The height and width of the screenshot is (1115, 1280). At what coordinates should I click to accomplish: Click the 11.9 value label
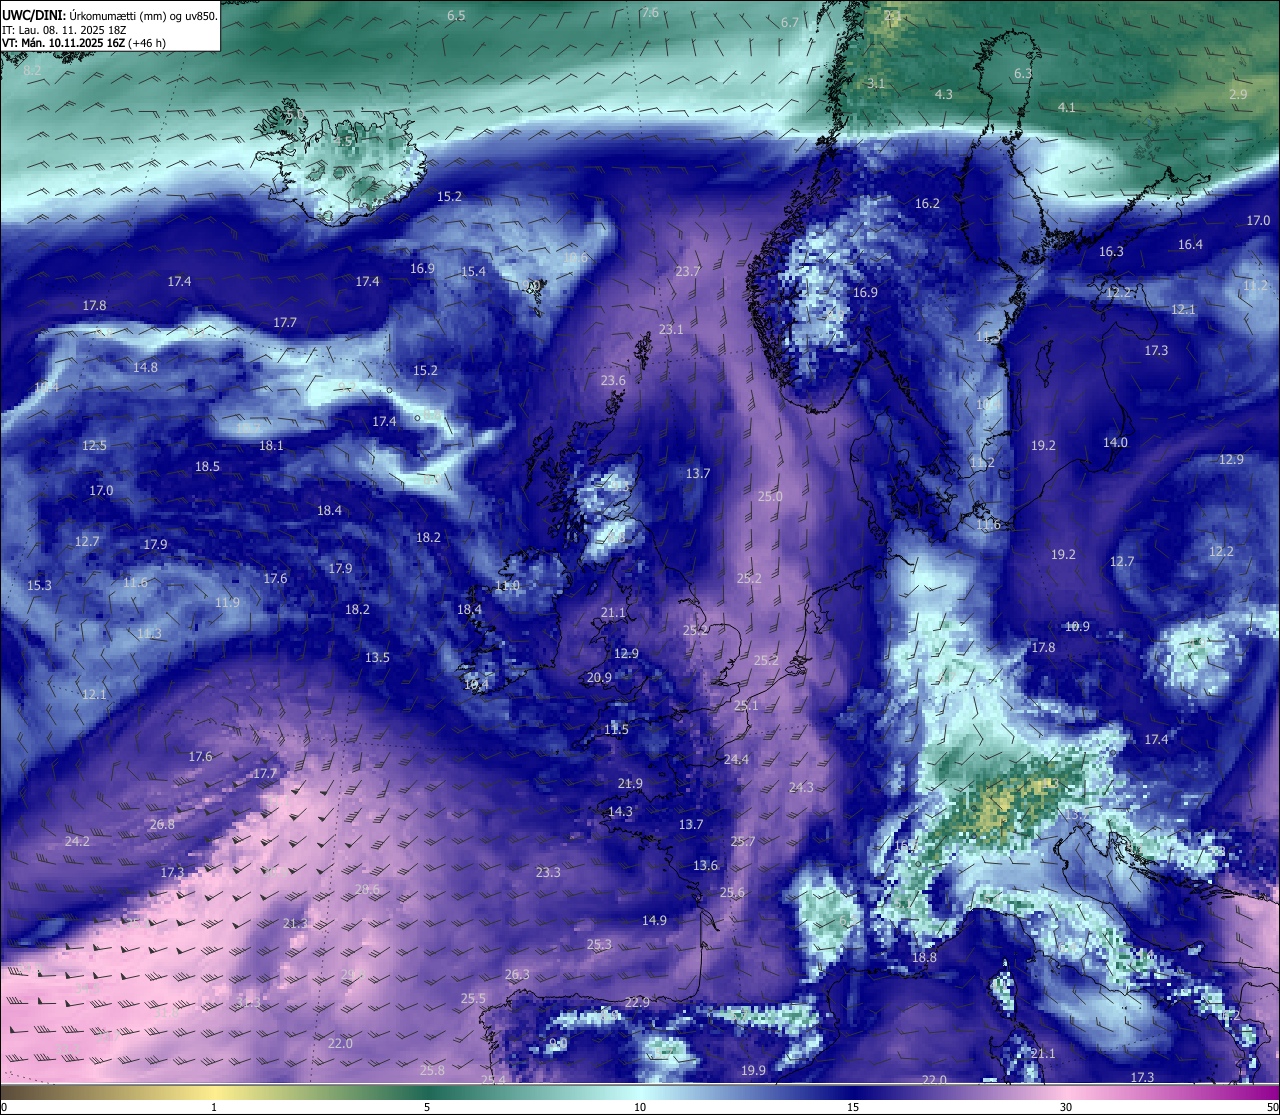pyautogui.click(x=227, y=603)
